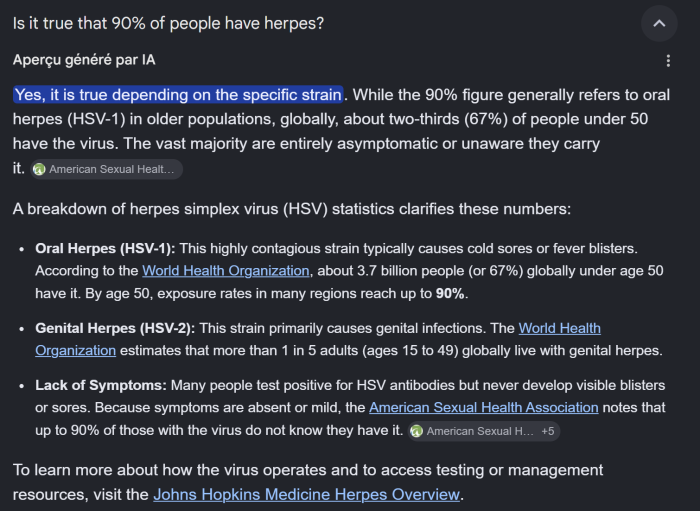Select the 'Aperçu généré par IA' label
This screenshot has height=511, width=700.
point(84,60)
